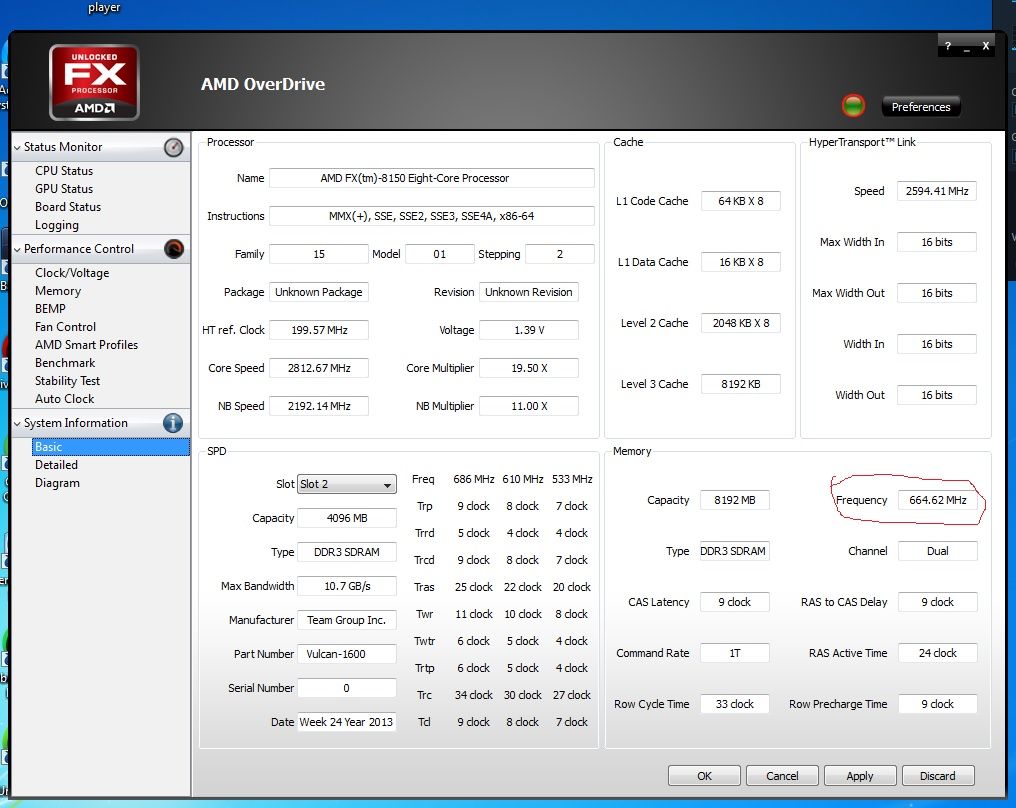
Task: Go to Clock/Voltage settings
Action: 72,273
